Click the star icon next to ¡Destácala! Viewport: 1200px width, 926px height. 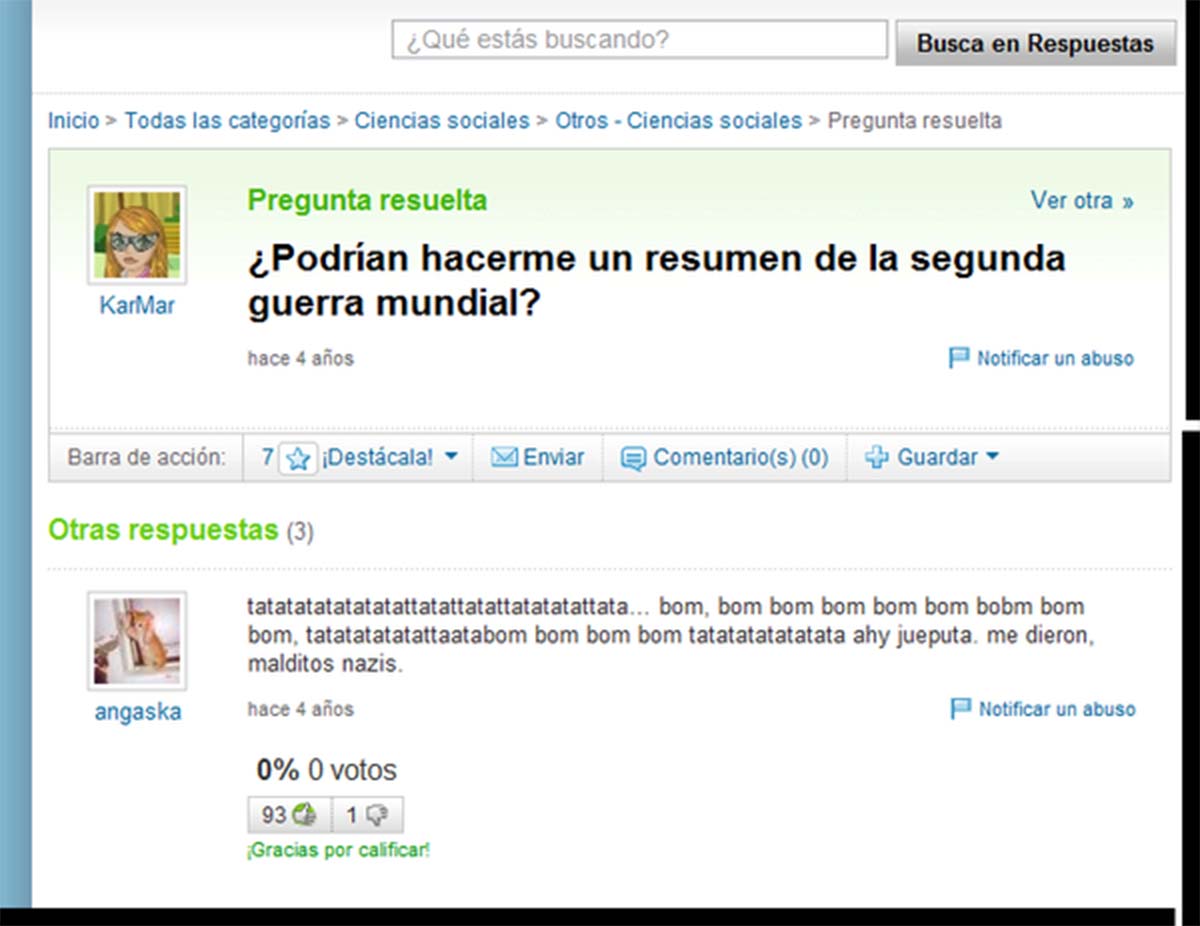[297, 458]
